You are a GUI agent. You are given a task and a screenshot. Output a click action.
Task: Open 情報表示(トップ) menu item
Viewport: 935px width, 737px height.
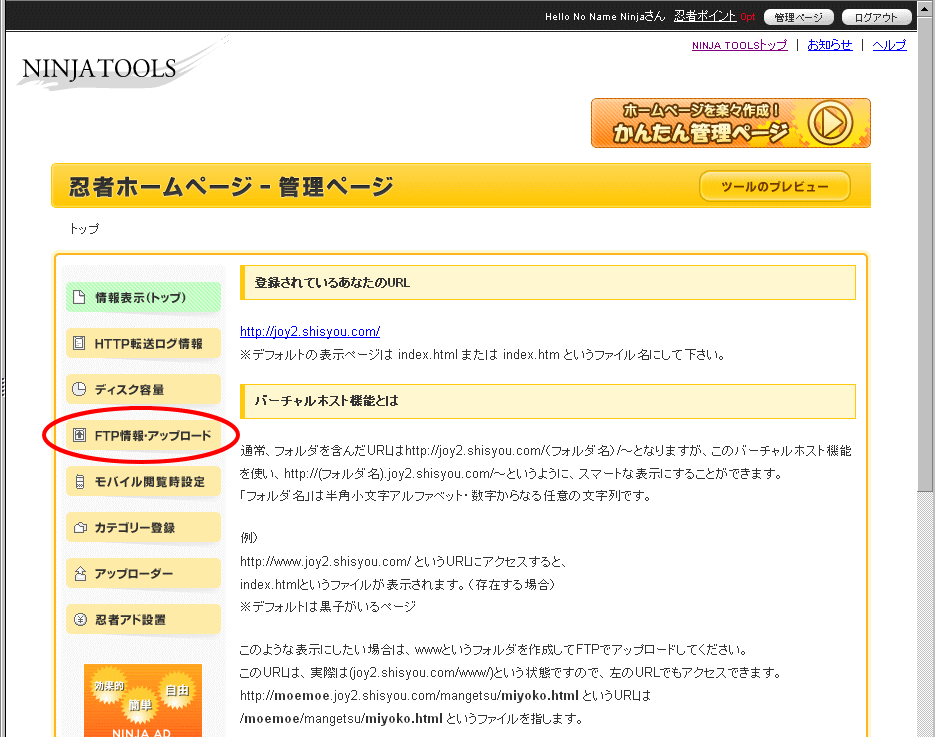click(143, 297)
